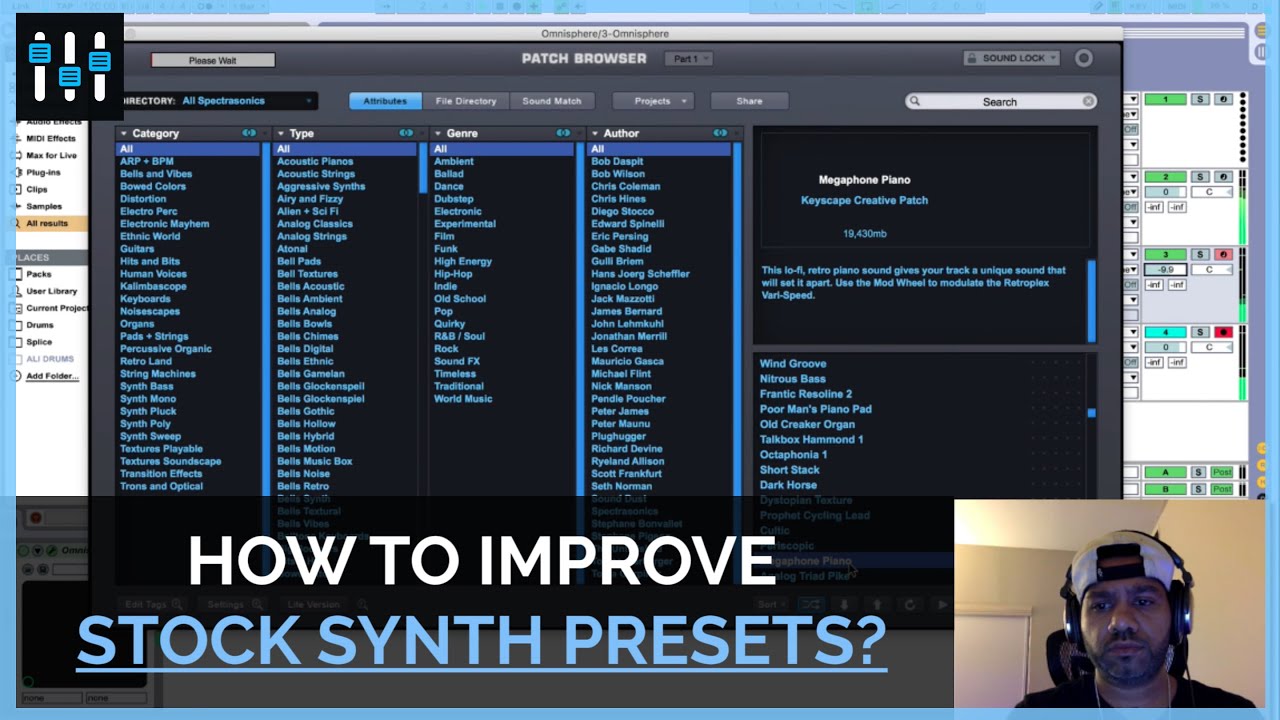This screenshot has width=1280, height=720.
Task: Click track 3 volume value -9.9
Action: point(1165,270)
